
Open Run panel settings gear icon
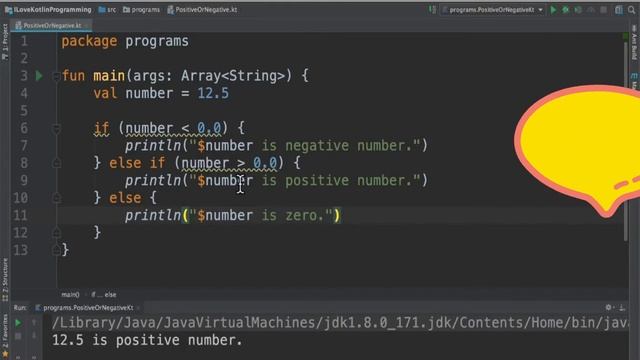click(x=609, y=307)
